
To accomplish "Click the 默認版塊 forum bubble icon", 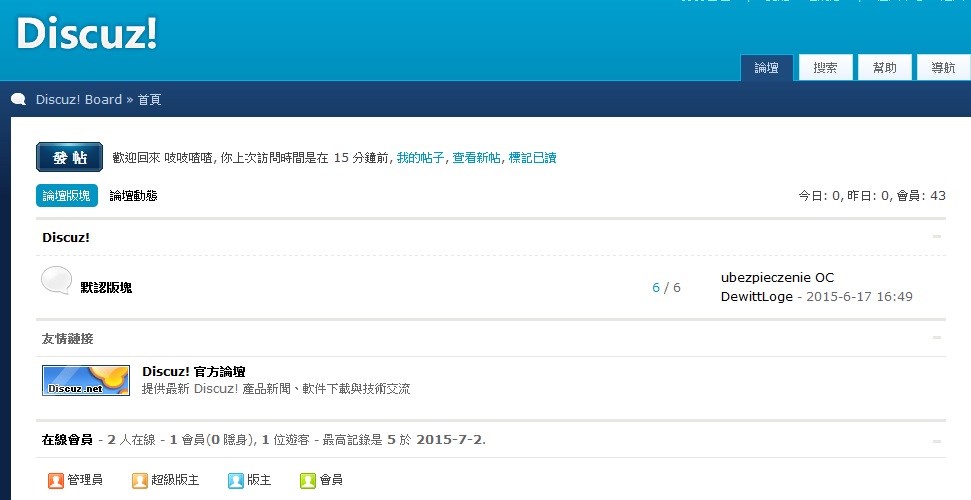I will click(x=56, y=280).
